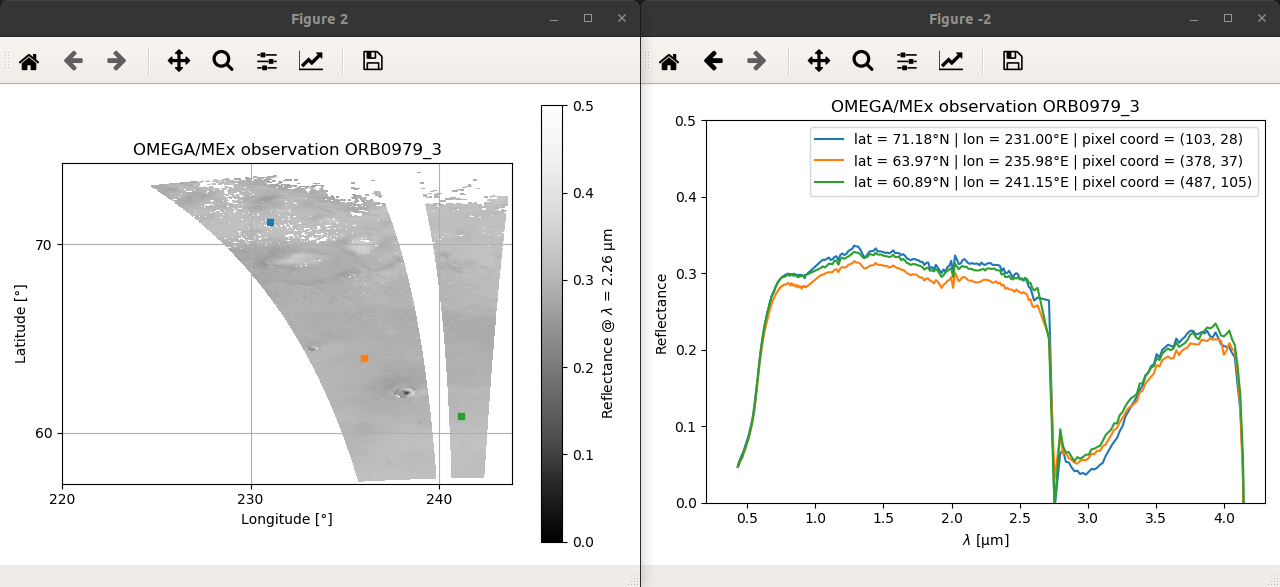Activate the Pan tool in Figure -2
This screenshot has width=1280, height=587.
[819, 61]
